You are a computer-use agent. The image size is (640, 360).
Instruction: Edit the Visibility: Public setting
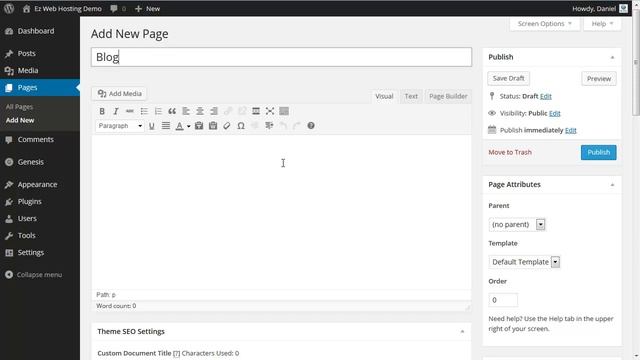555,113
